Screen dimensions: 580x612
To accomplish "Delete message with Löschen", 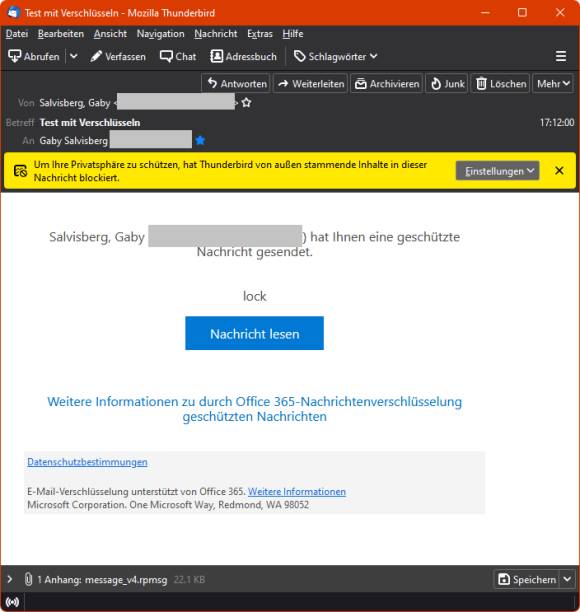I will (501, 84).
